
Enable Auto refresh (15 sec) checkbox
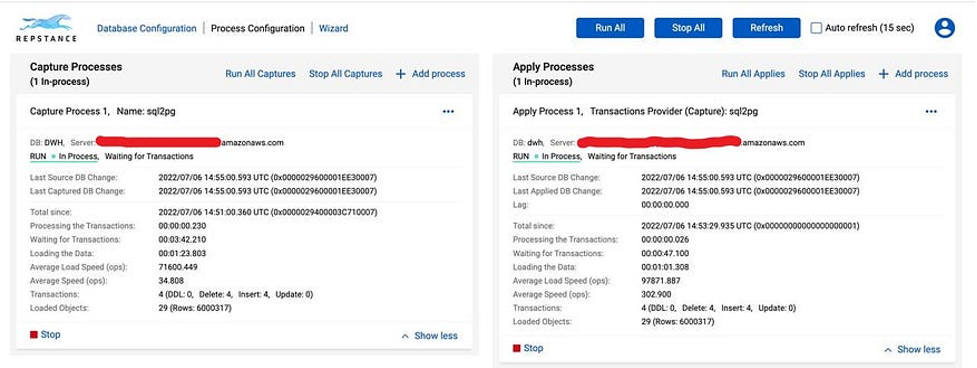point(816,28)
